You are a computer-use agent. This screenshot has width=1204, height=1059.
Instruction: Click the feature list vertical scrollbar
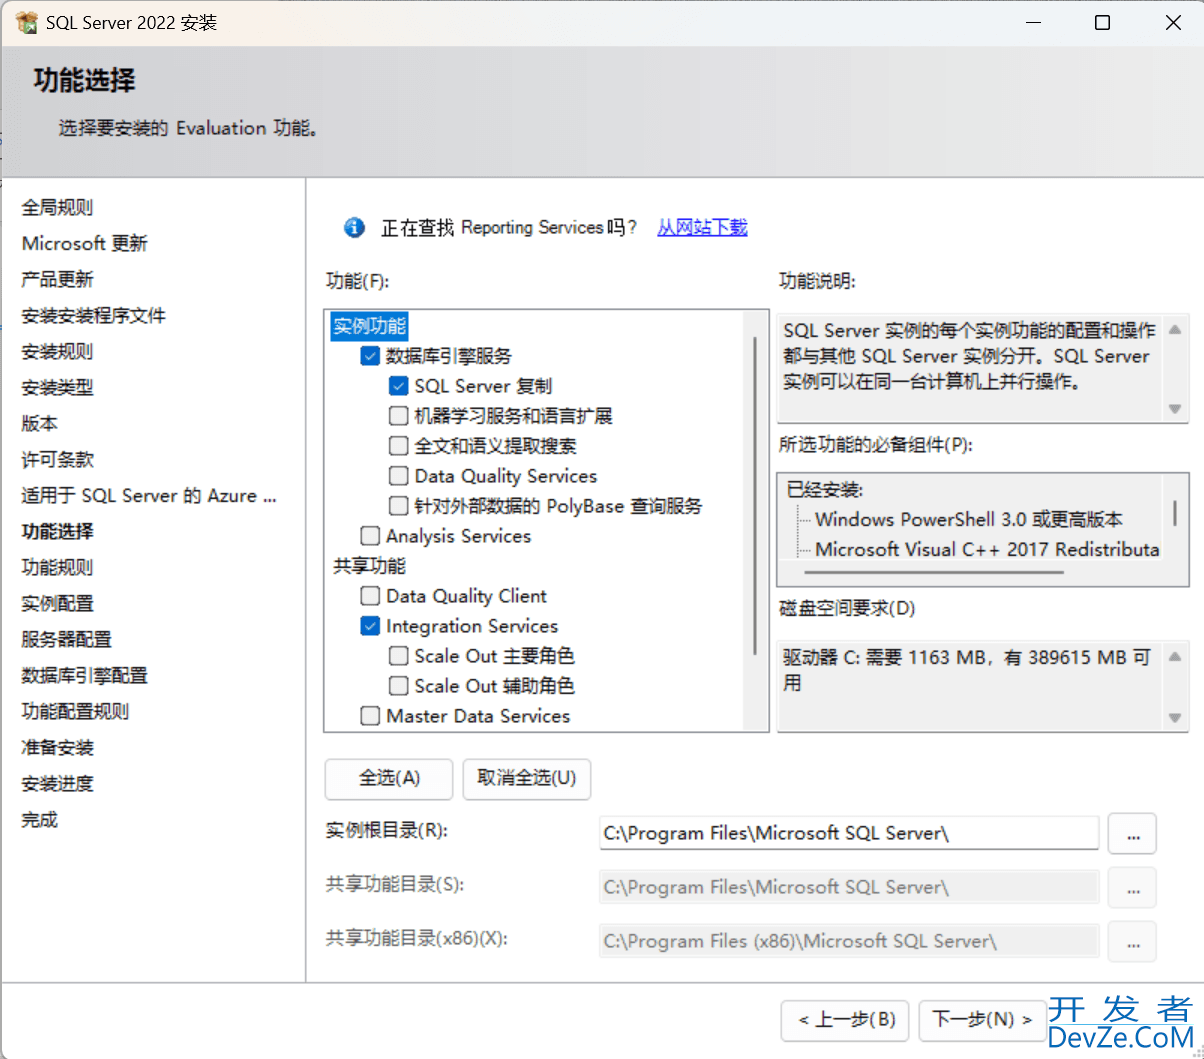[755, 495]
